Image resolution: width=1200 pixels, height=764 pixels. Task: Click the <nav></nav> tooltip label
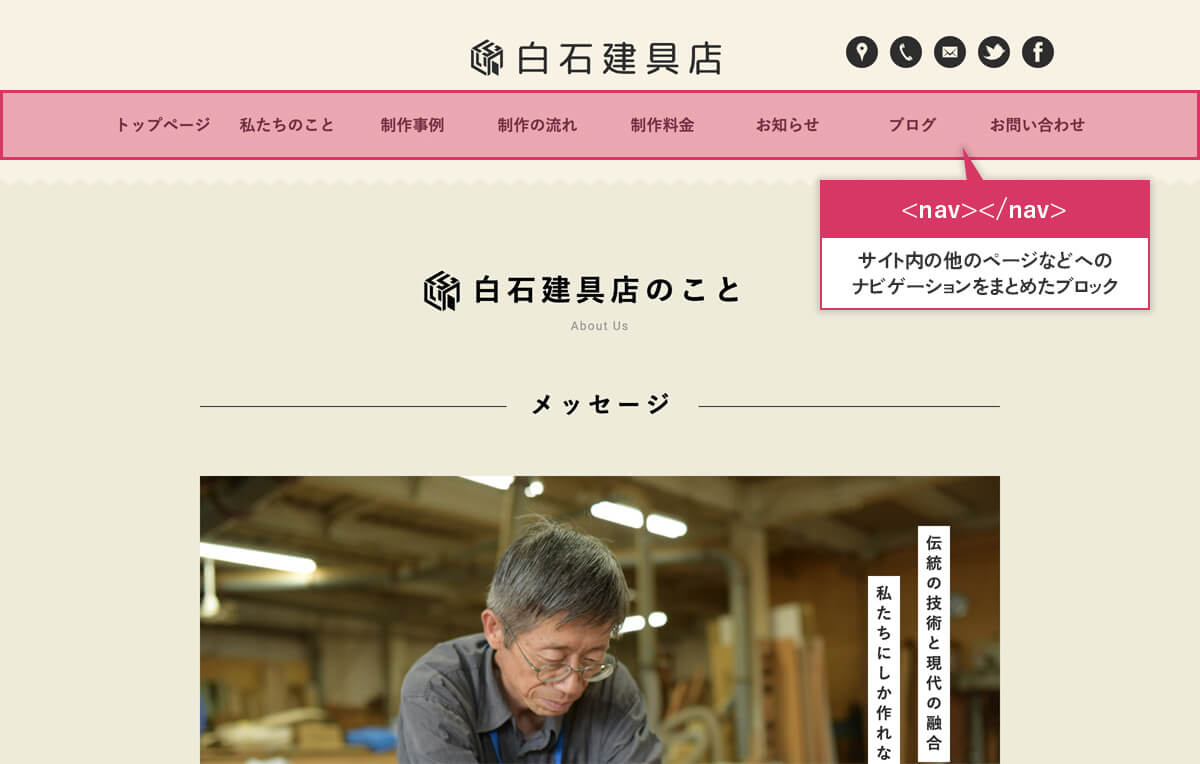coord(984,210)
